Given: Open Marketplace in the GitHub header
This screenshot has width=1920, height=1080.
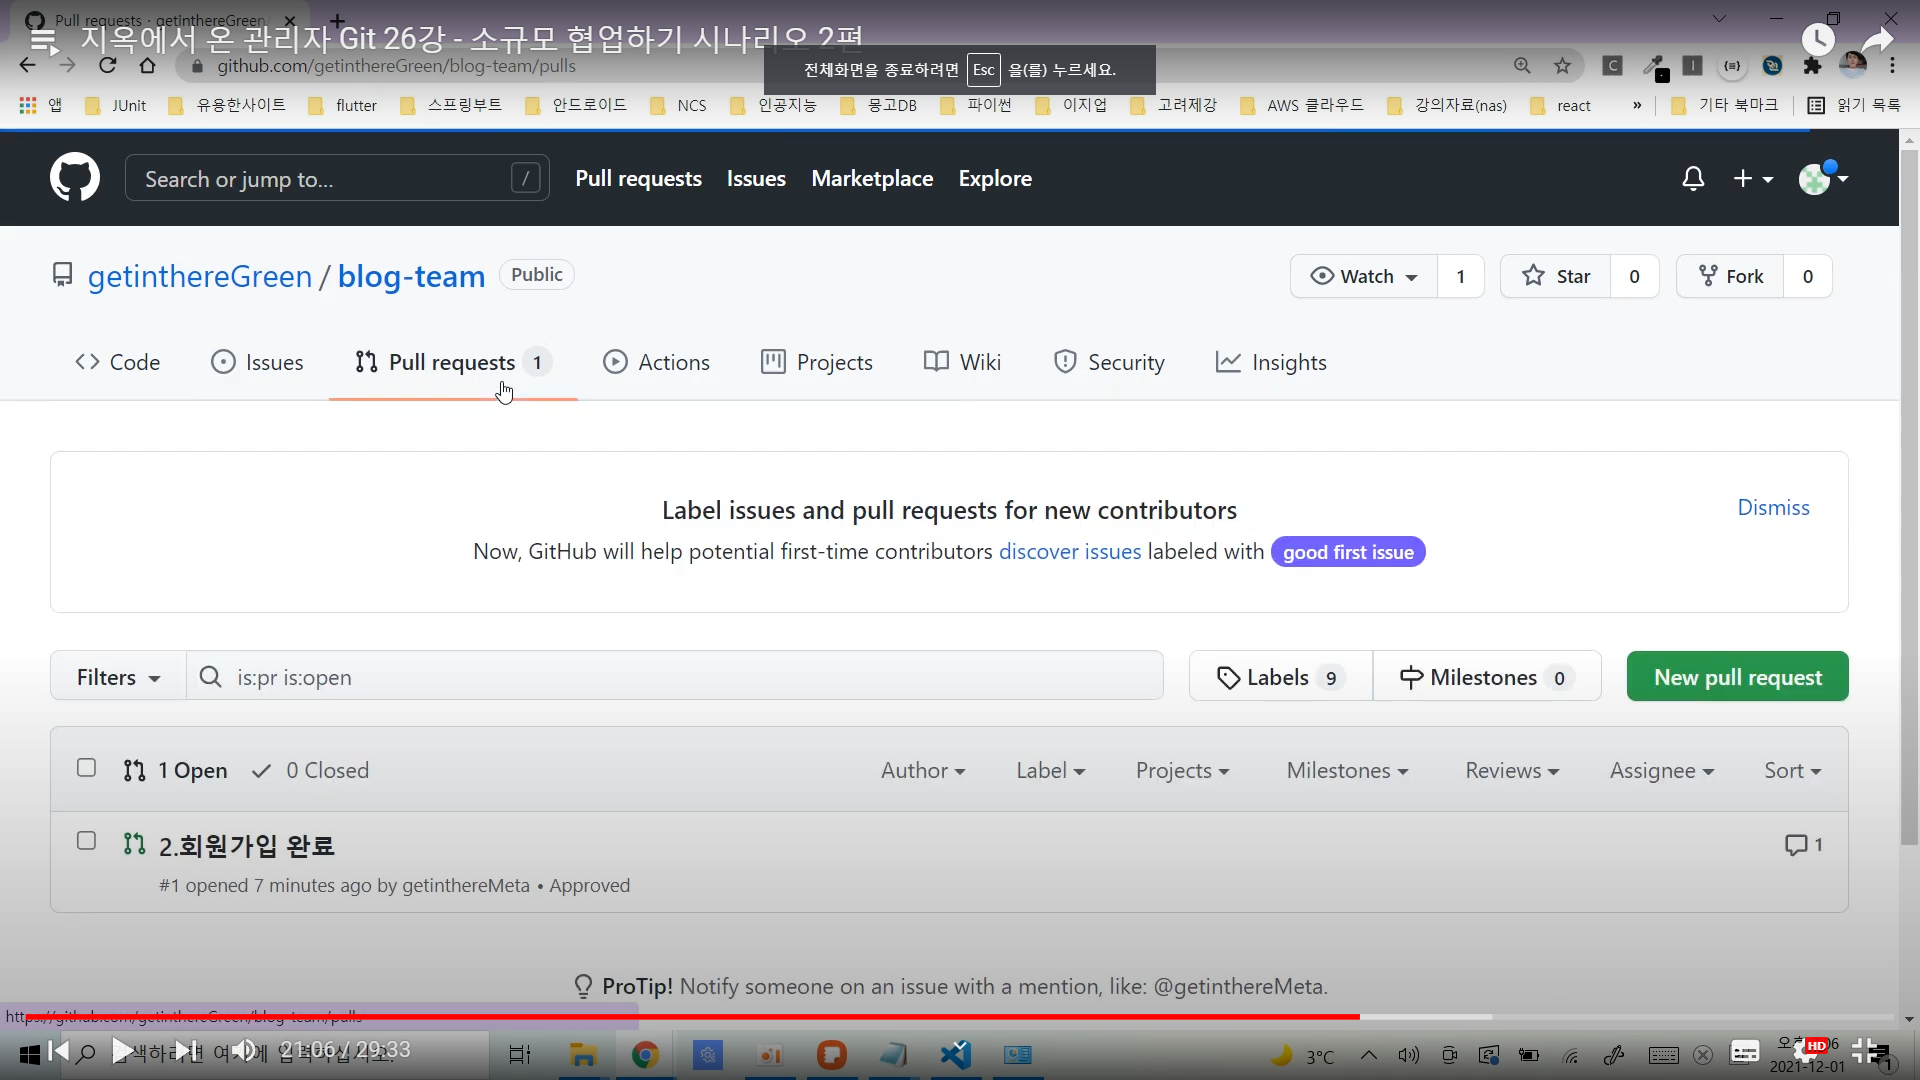Looking at the screenshot, I should [872, 178].
